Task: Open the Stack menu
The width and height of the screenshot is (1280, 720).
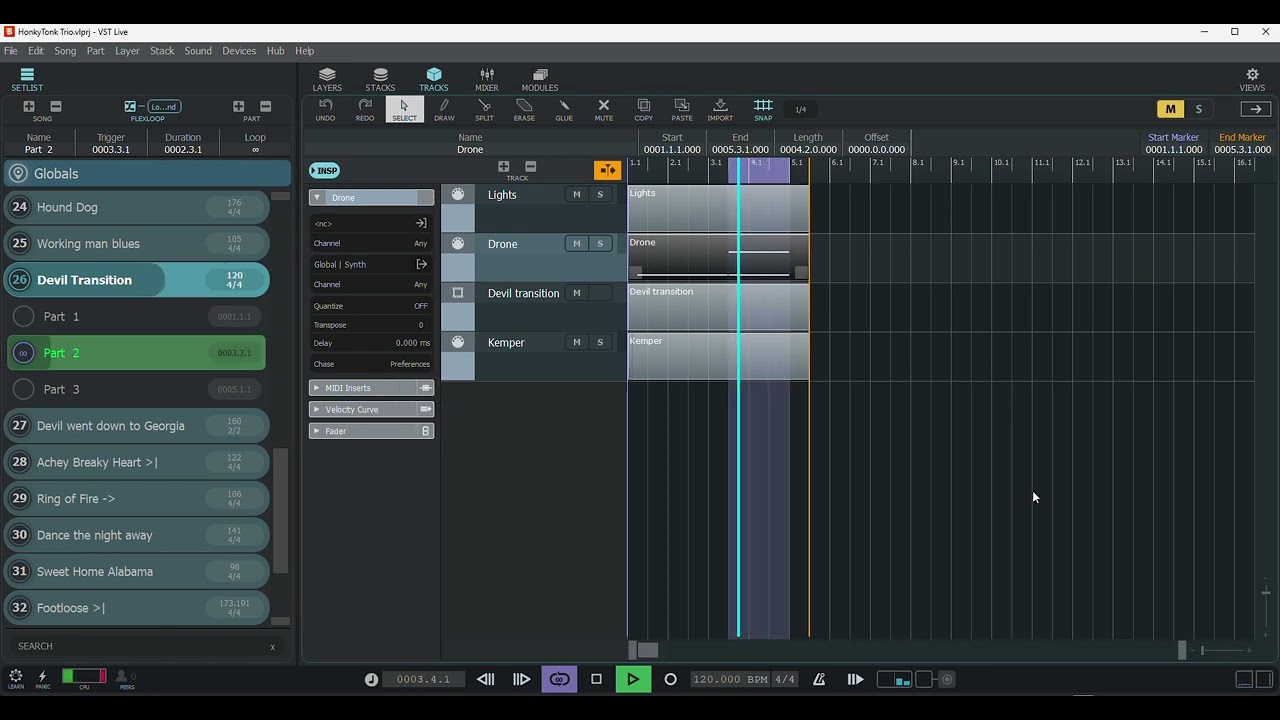Action: pos(162,51)
